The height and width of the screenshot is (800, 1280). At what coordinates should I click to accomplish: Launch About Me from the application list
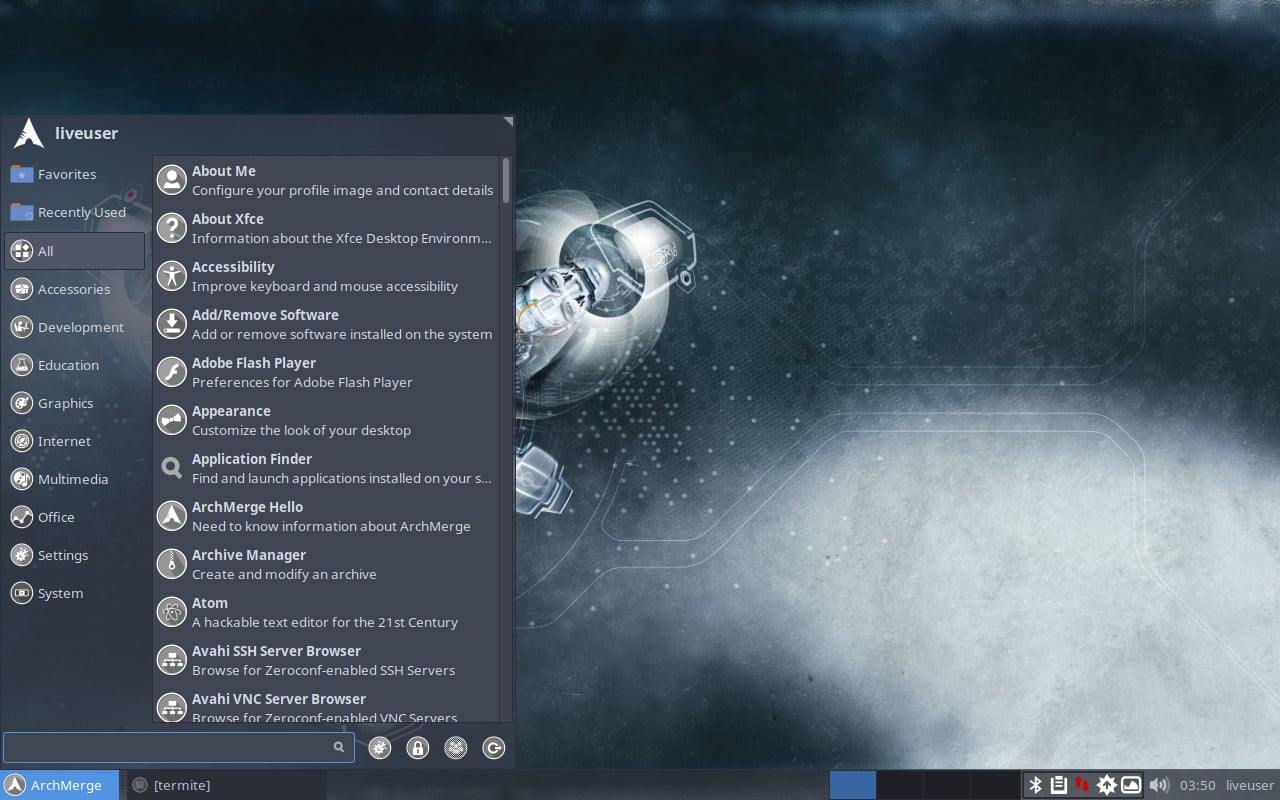(x=326, y=180)
